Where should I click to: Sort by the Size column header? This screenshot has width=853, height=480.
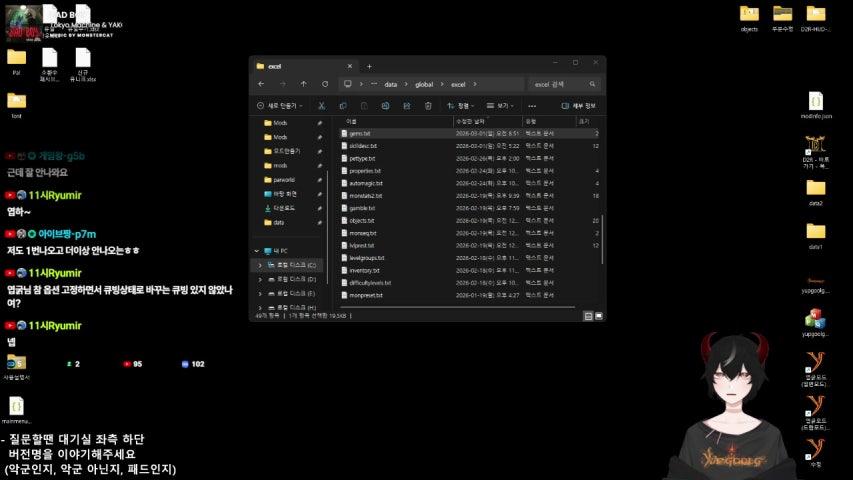[588, 121]
